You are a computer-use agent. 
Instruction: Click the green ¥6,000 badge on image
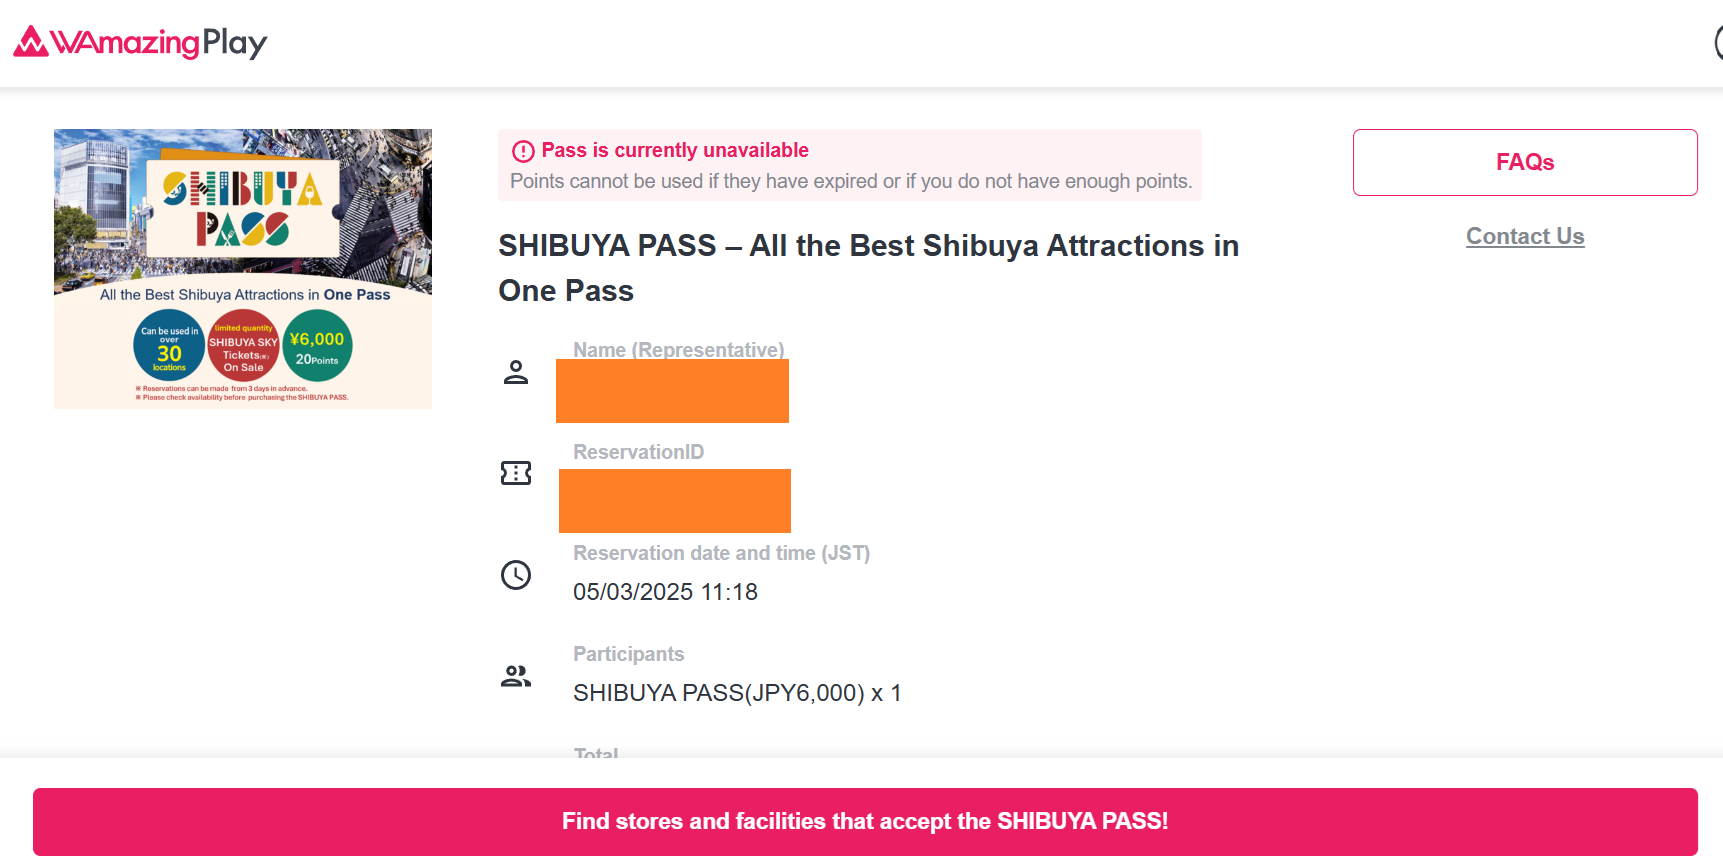317,346
